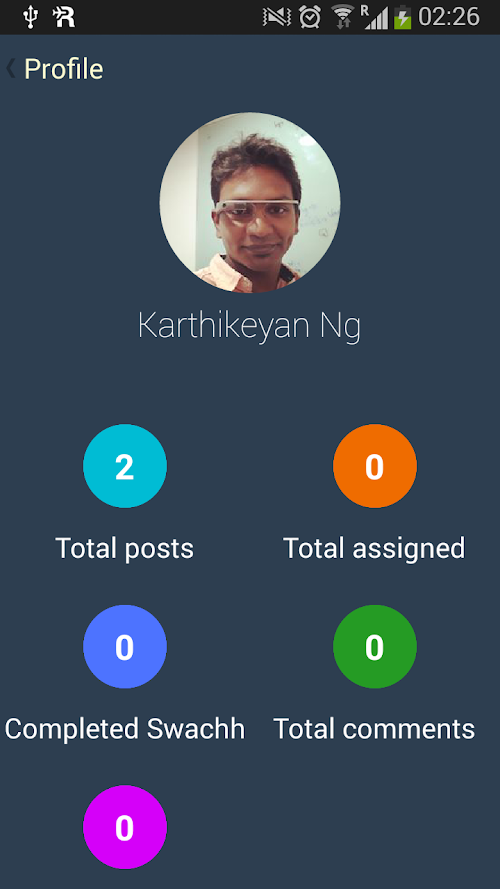Tap the circular profile photo

point(250,202)
